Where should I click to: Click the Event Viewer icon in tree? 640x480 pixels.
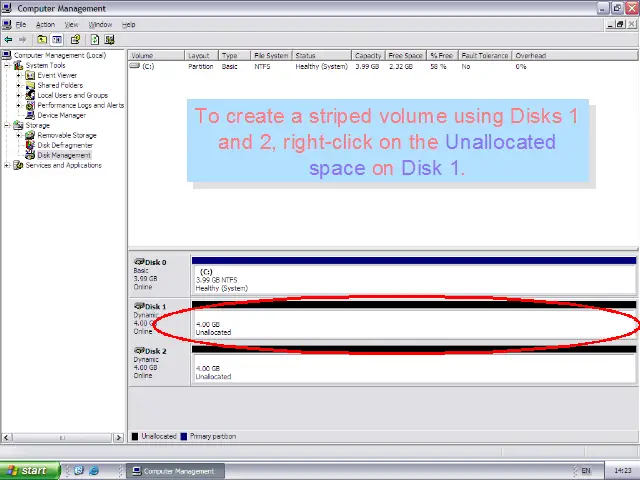point(30,75)
